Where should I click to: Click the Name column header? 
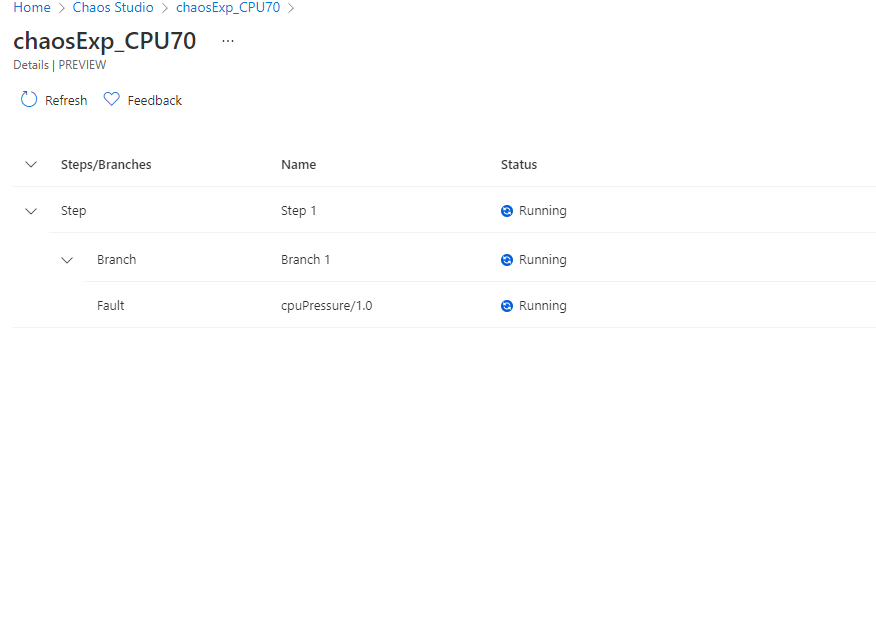pos(298,165)
